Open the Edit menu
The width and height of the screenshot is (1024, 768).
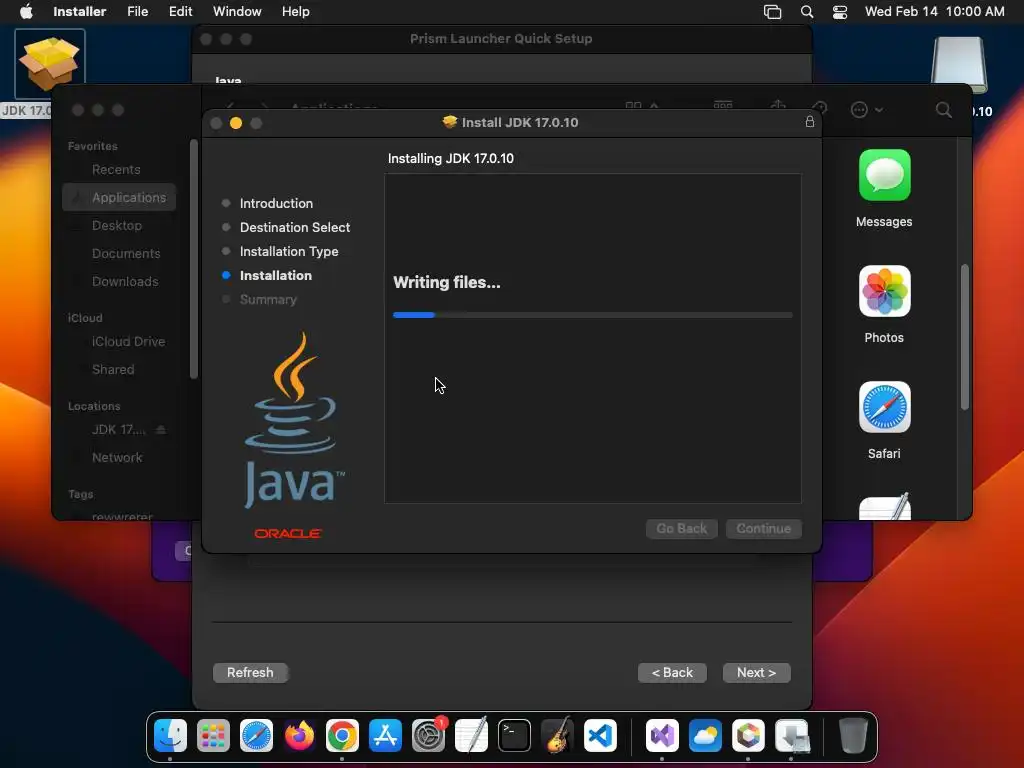click(x=180, y=12)
